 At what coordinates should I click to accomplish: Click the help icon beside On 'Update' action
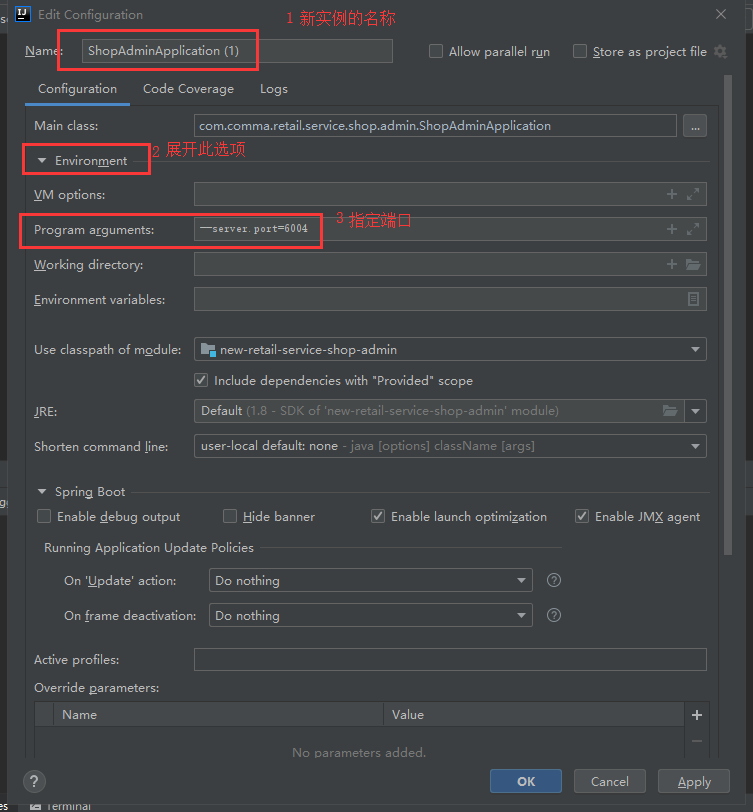pyautogui.click(x=554, y=581)
